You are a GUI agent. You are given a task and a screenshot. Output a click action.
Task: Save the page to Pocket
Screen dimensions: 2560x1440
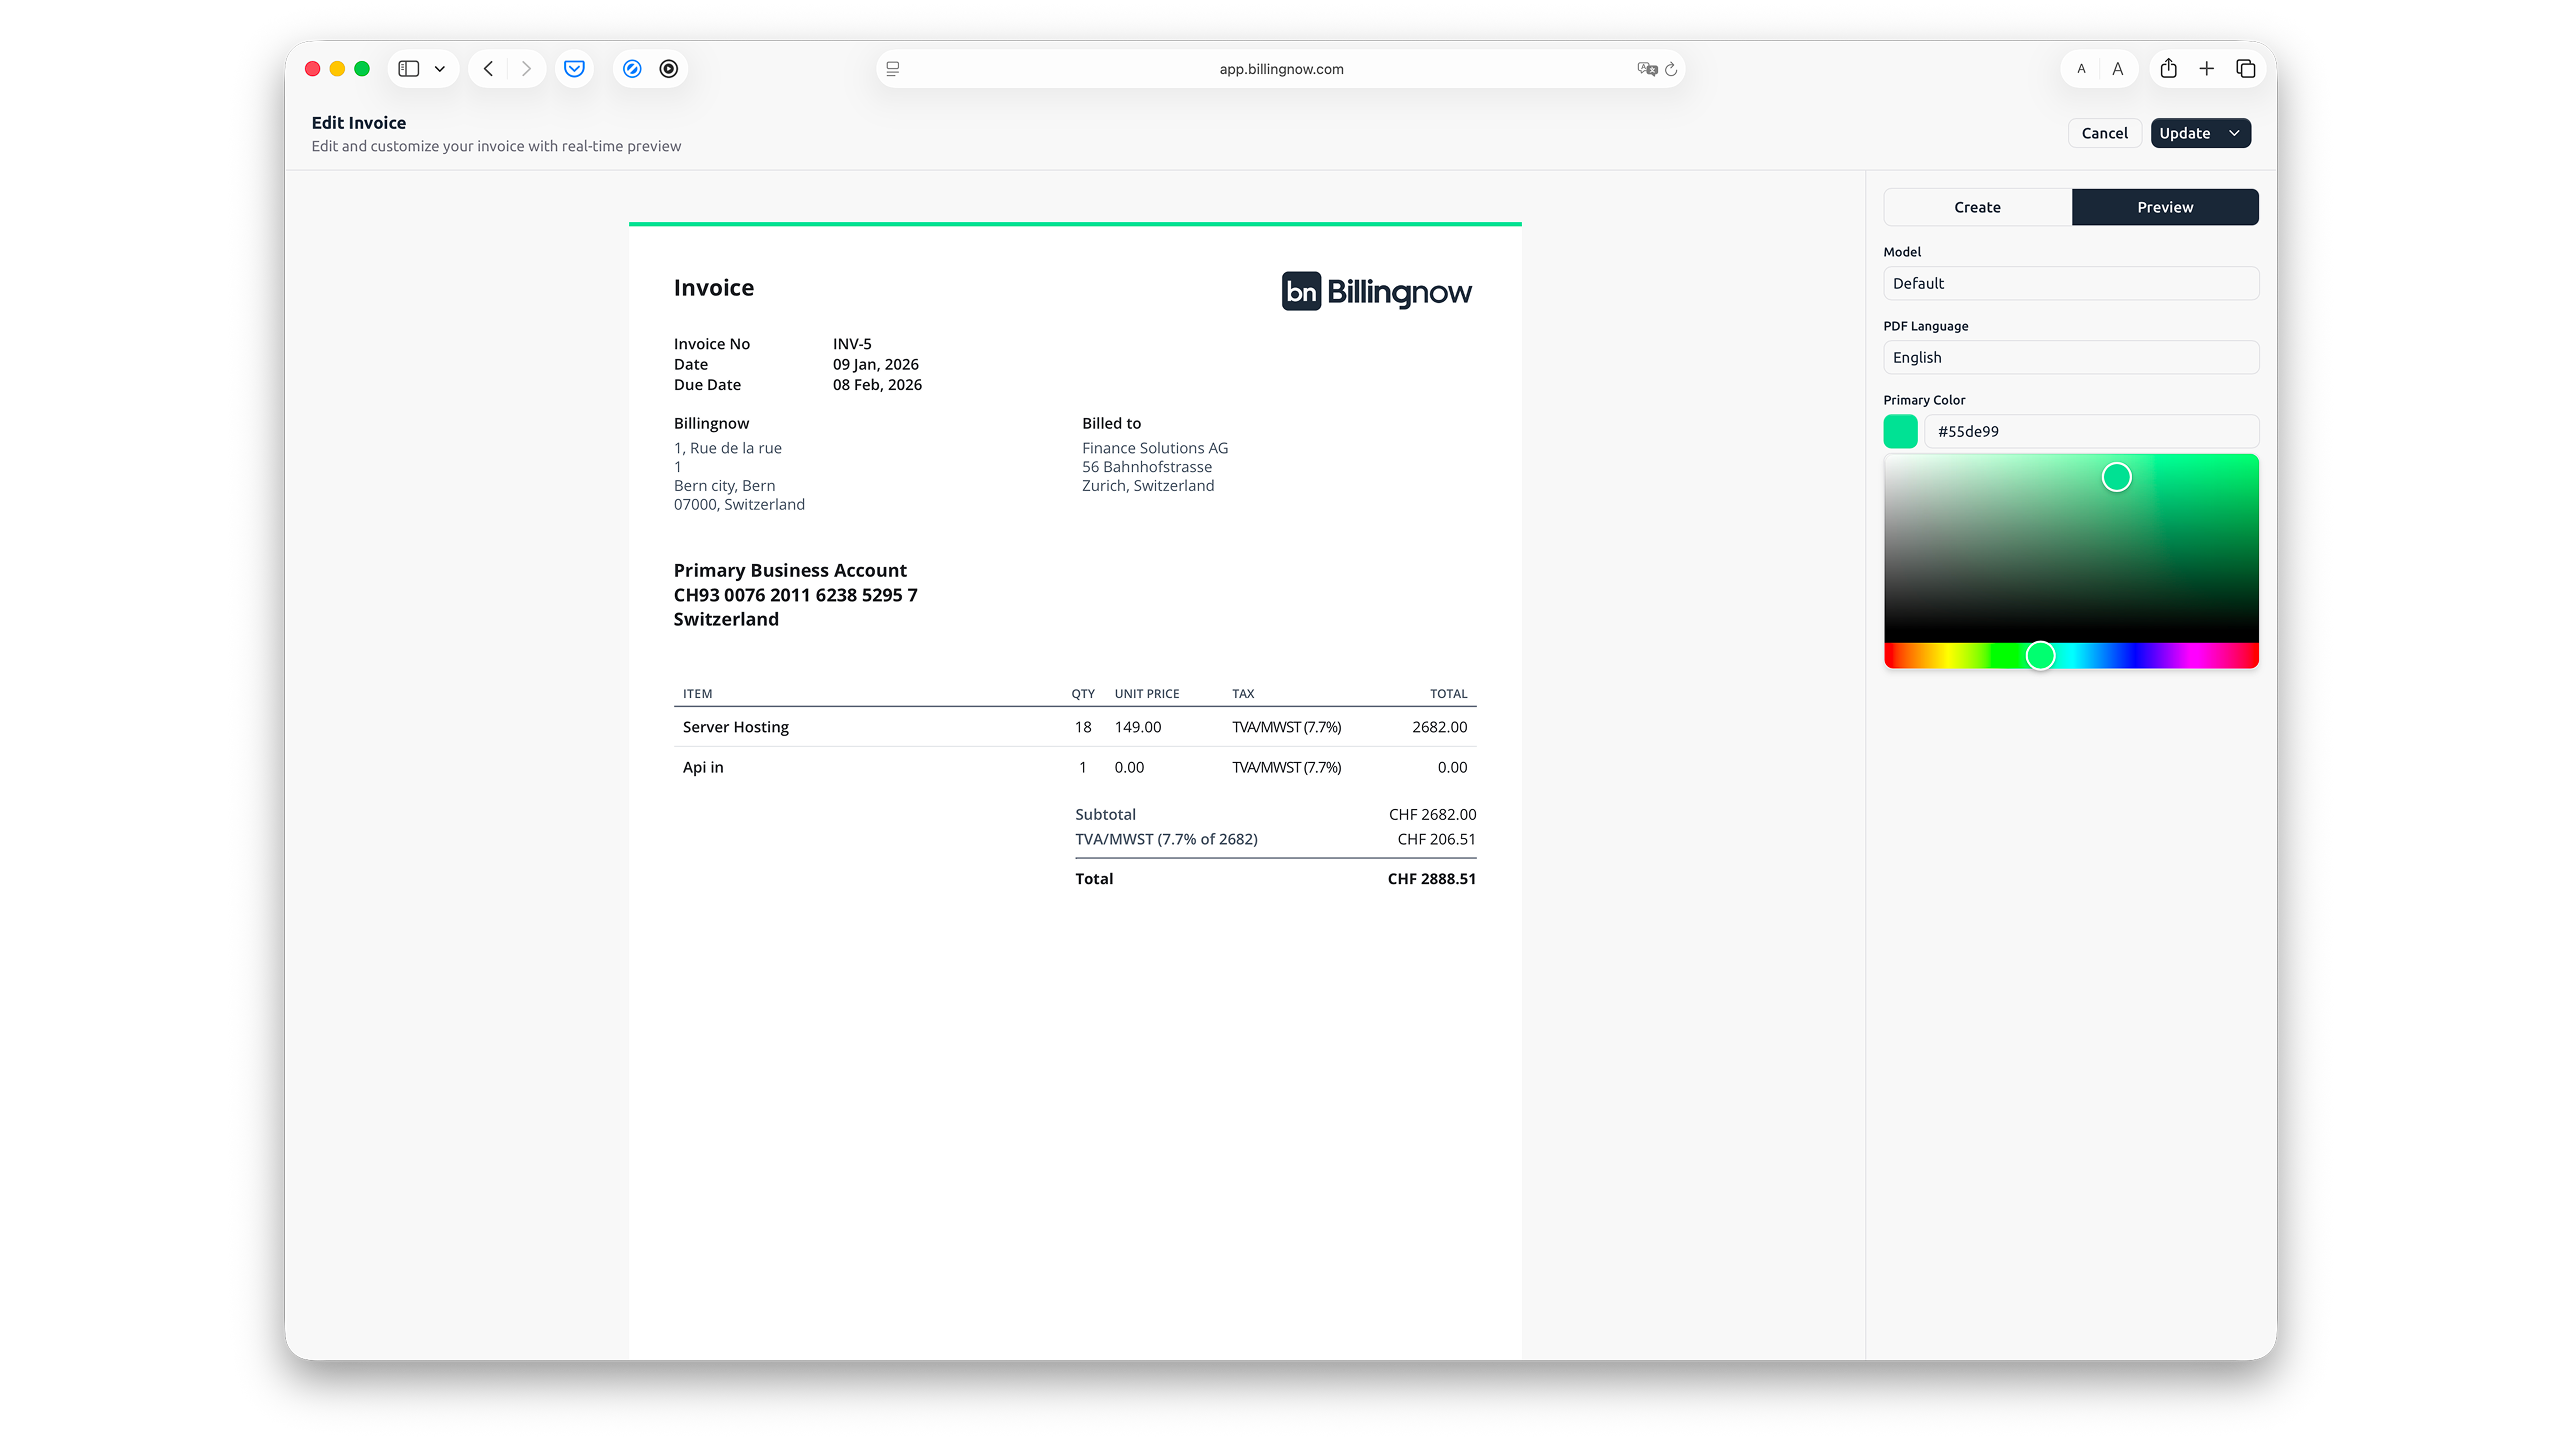[x=574, y=68]
